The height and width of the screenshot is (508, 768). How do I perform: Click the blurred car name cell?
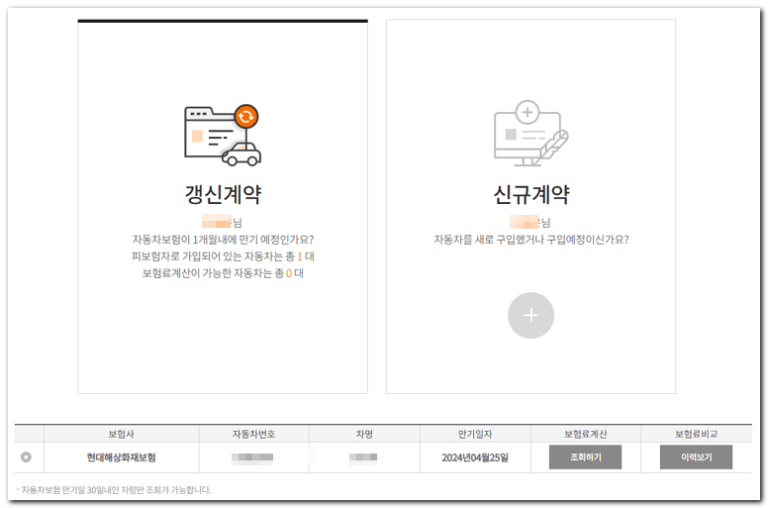pos(363,458)
